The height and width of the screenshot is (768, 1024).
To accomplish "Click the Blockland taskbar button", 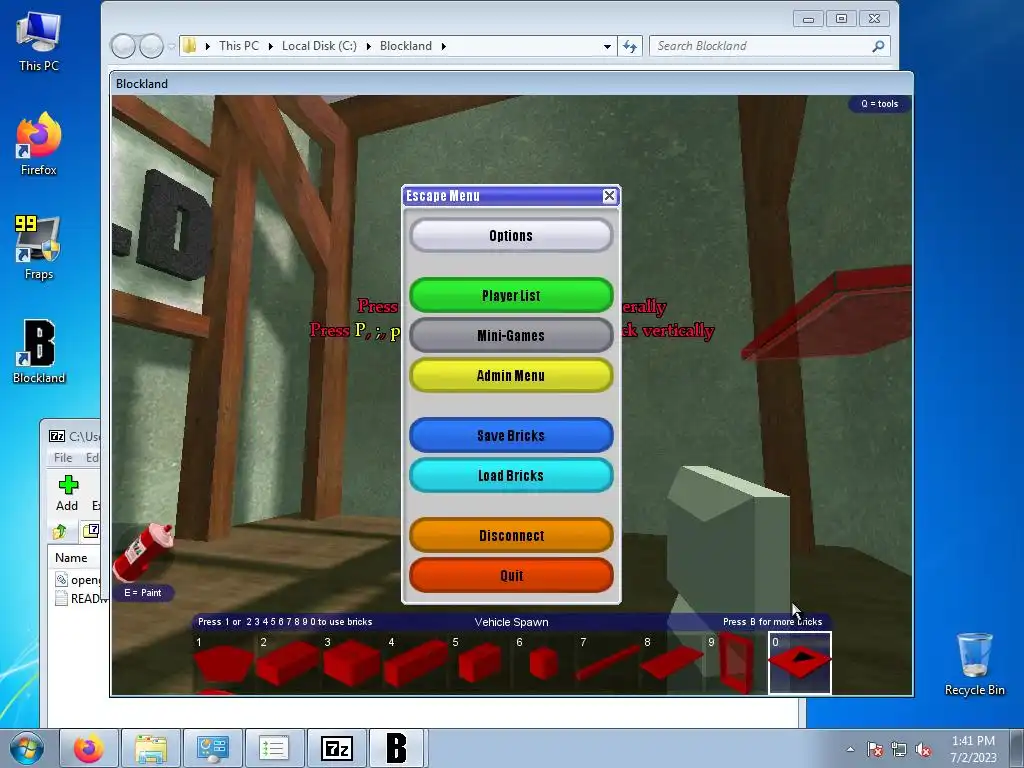I will tap(398, 748).
